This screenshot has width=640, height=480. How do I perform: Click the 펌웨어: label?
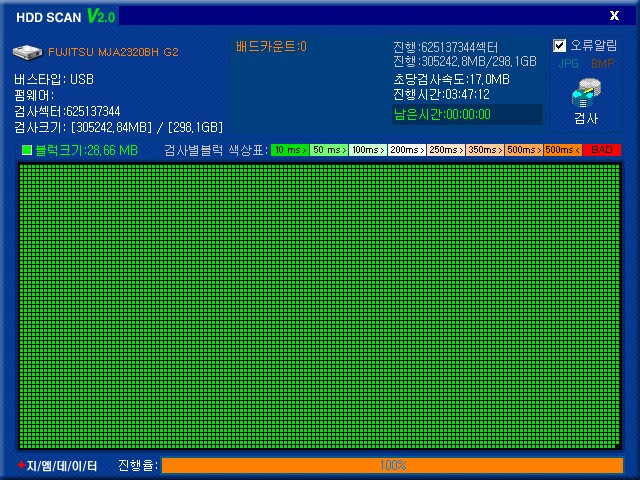click(34, 96)
